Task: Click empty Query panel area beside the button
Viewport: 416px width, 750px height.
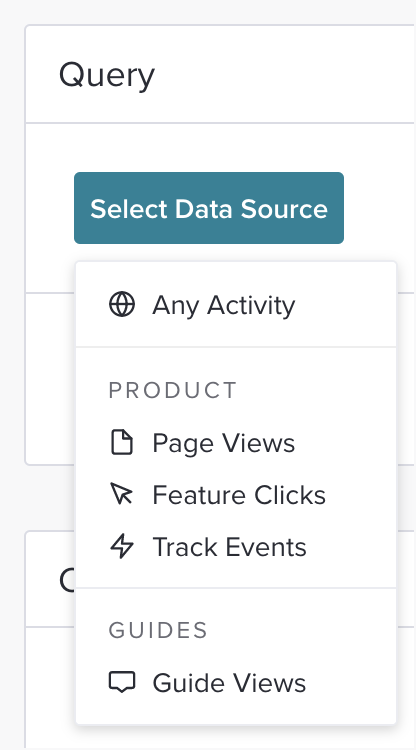Action: click(378, 208)
